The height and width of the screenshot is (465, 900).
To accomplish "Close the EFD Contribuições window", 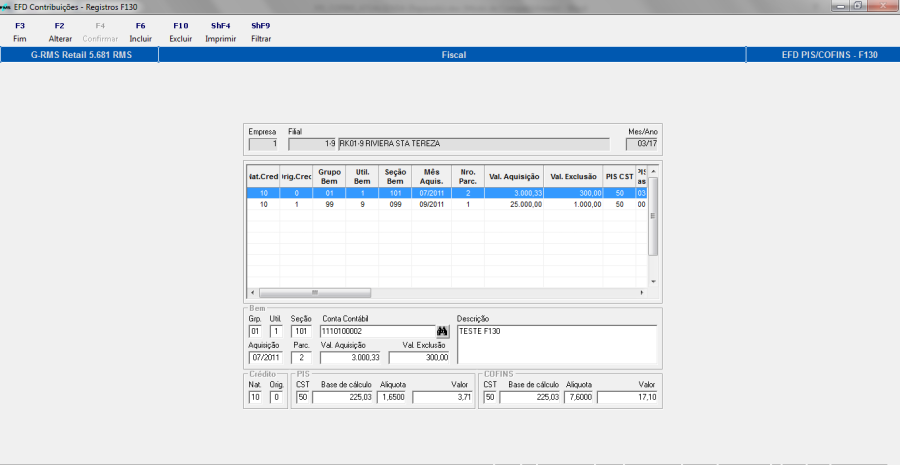I will 883,6.
